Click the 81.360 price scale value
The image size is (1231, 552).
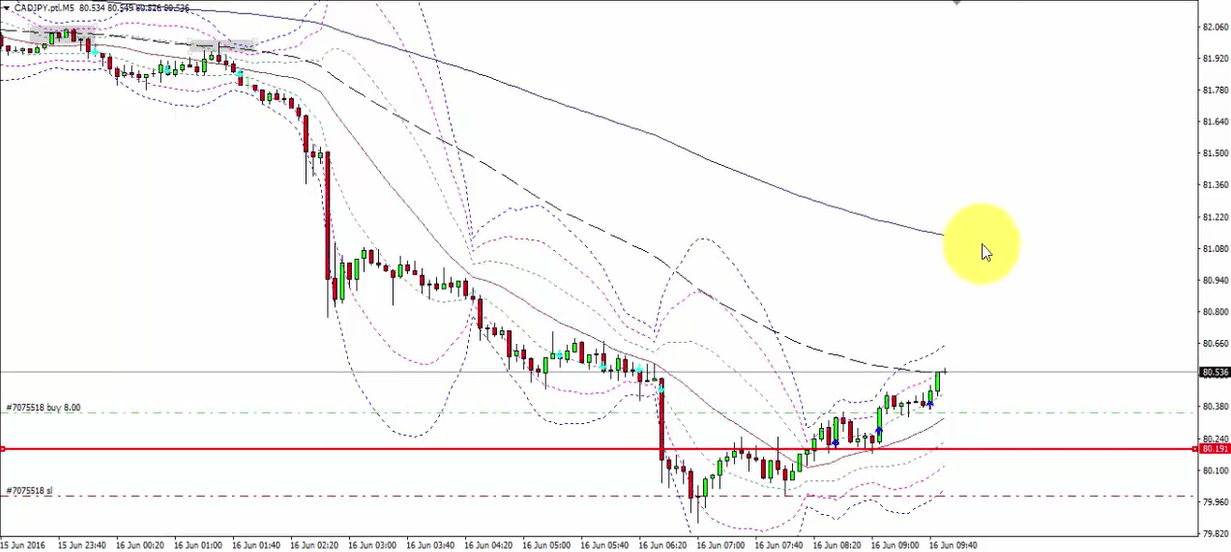pos(1215,185)
